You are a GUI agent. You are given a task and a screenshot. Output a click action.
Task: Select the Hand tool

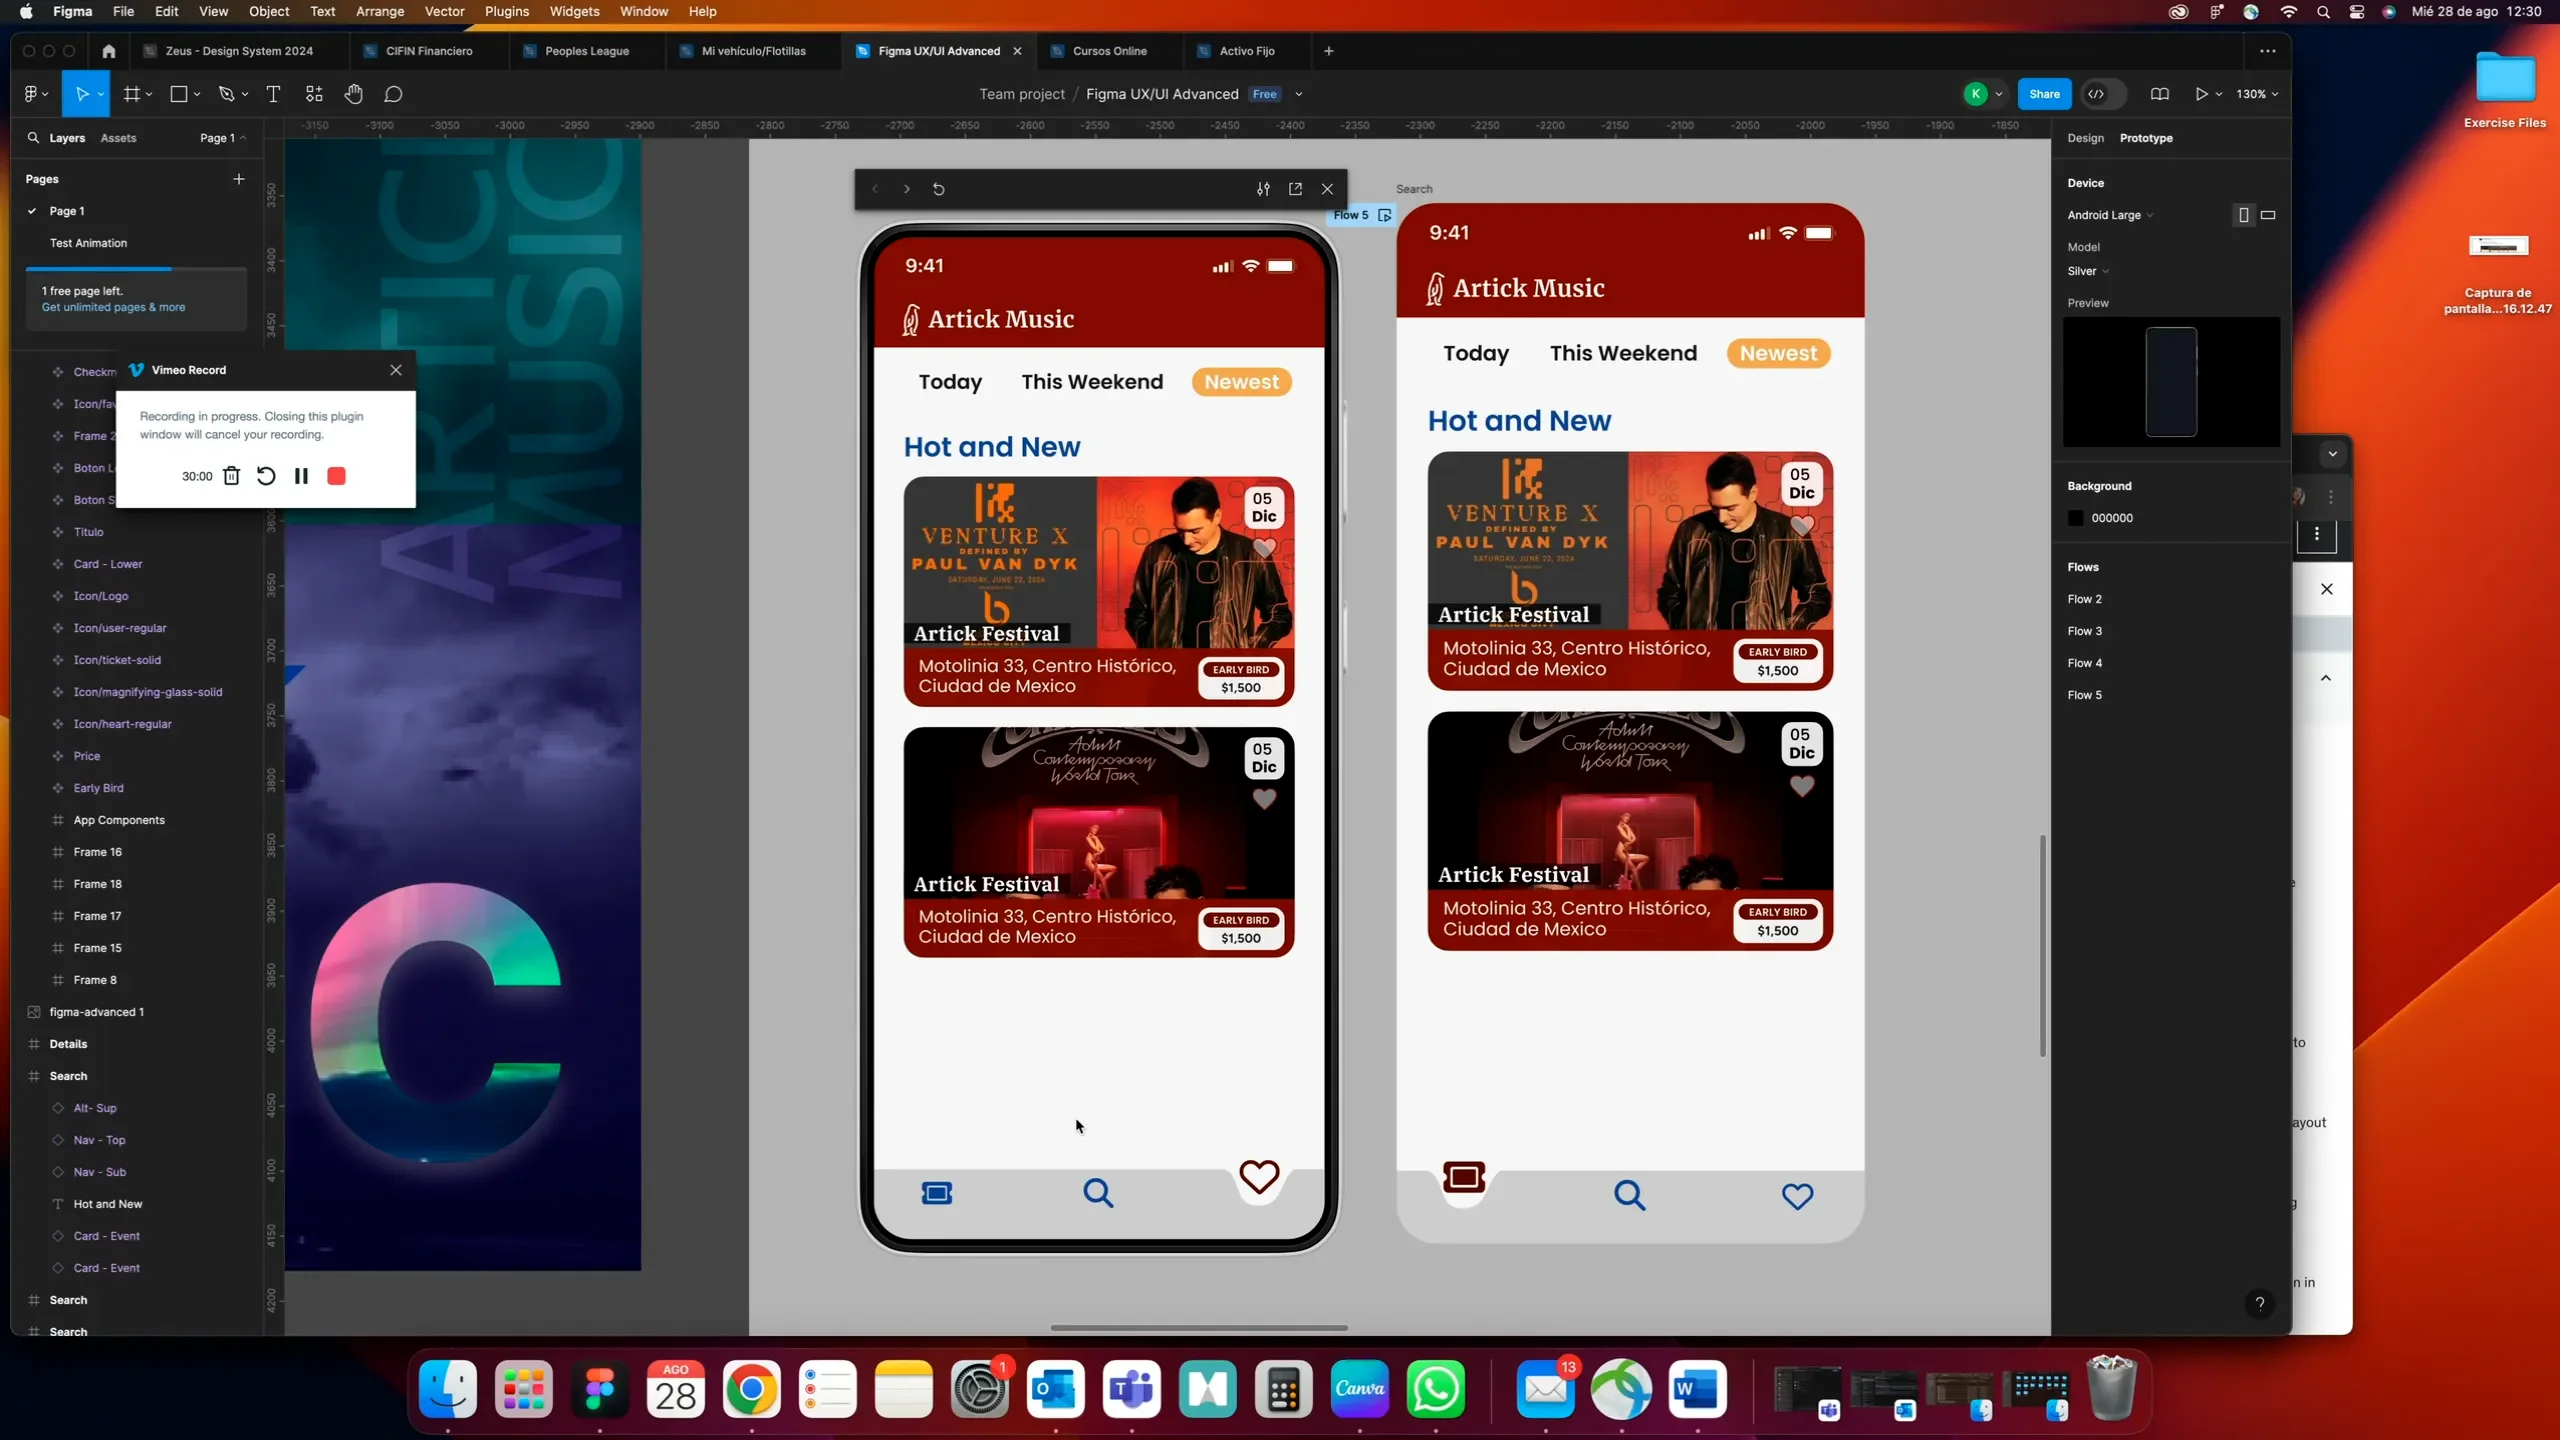pyautogui.click(x=353, y=93)
